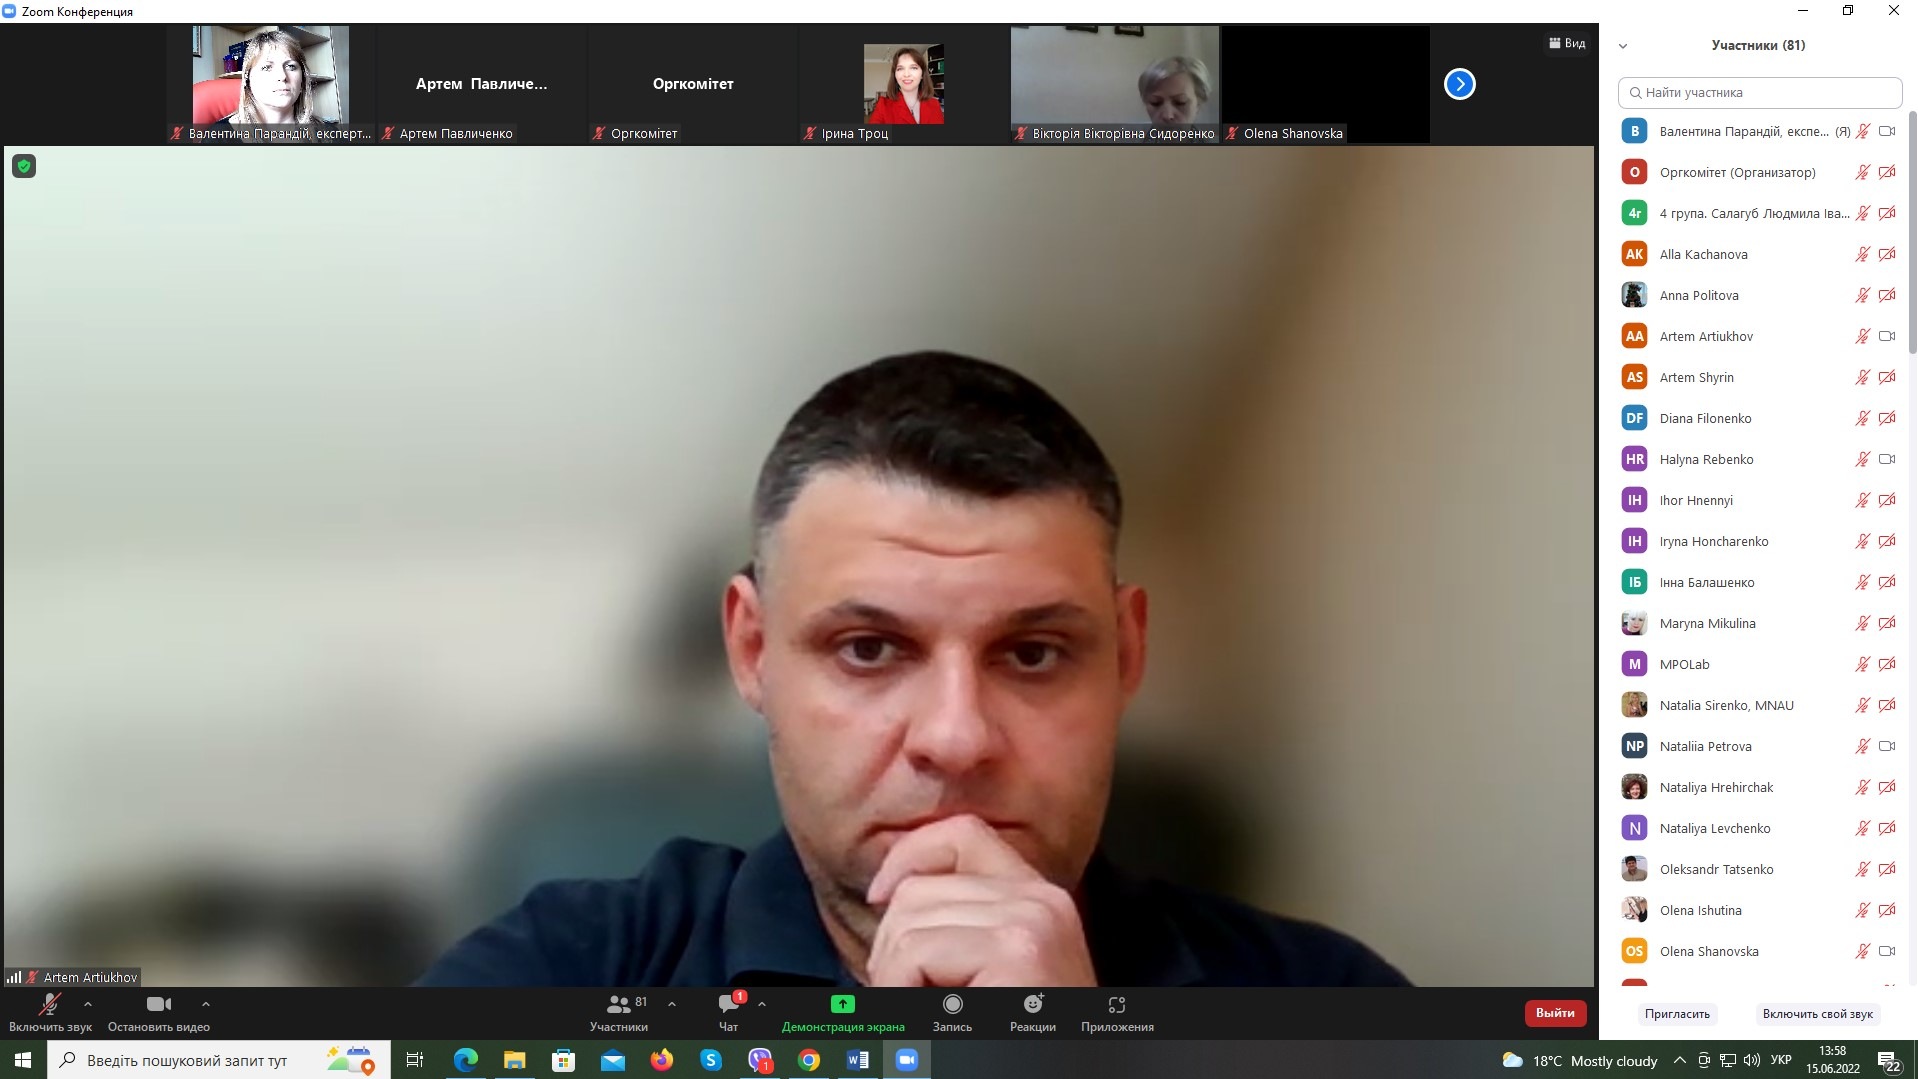Expand video options arrow beside camera
This screenshot has height=1079, width=1918.
[206, 1004]
